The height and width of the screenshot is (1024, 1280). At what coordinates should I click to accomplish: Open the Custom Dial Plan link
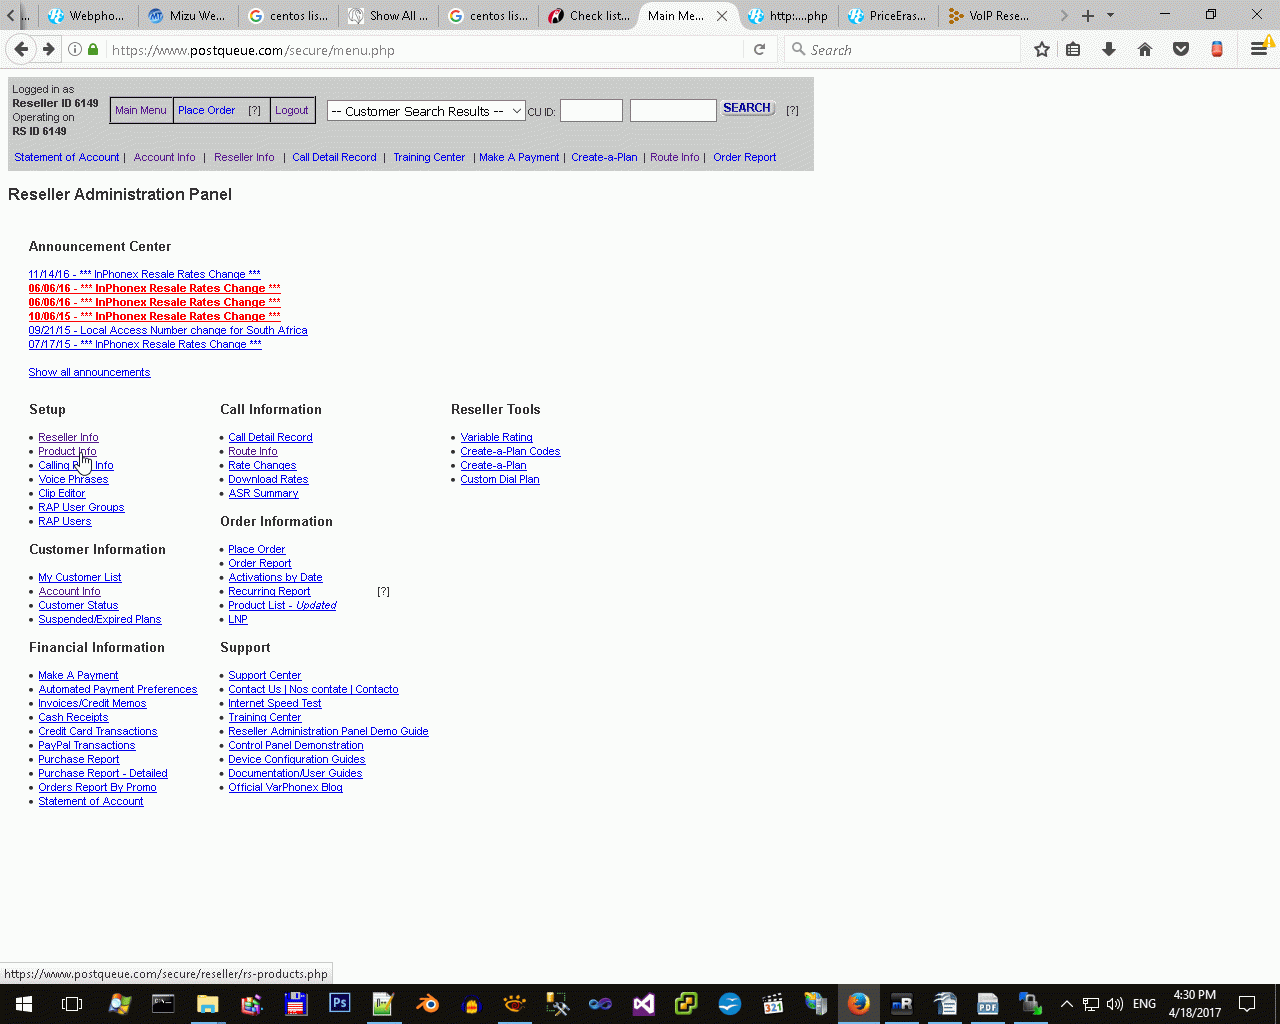[x=500, y=479]
